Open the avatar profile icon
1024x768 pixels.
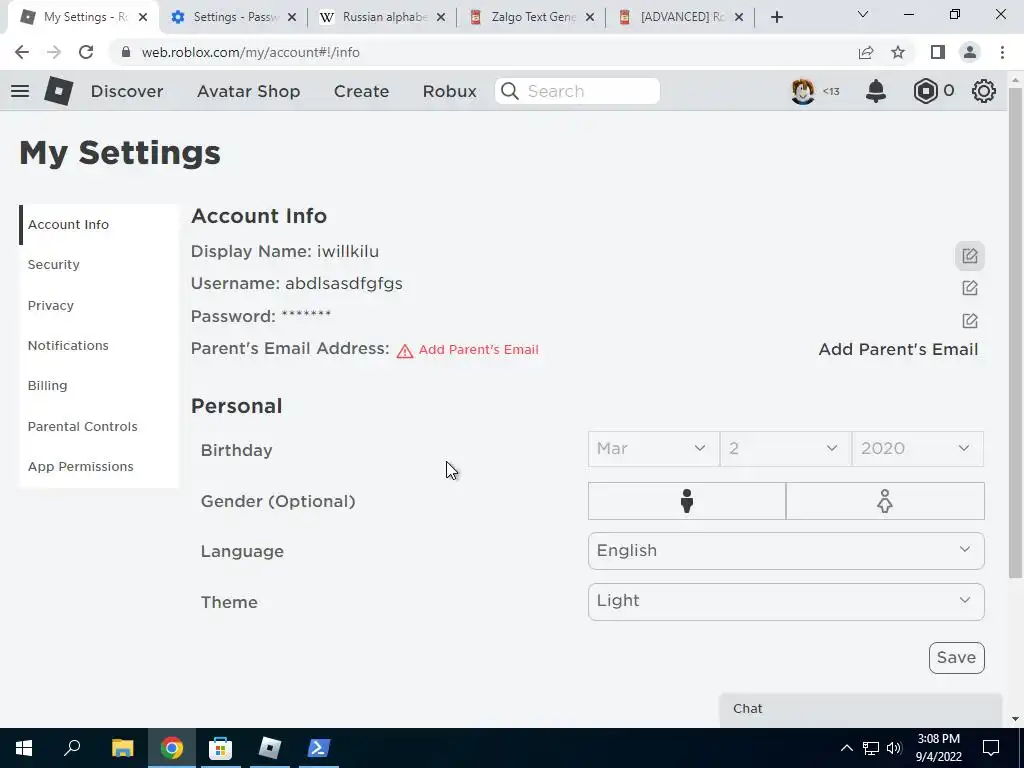click(803, 91)
